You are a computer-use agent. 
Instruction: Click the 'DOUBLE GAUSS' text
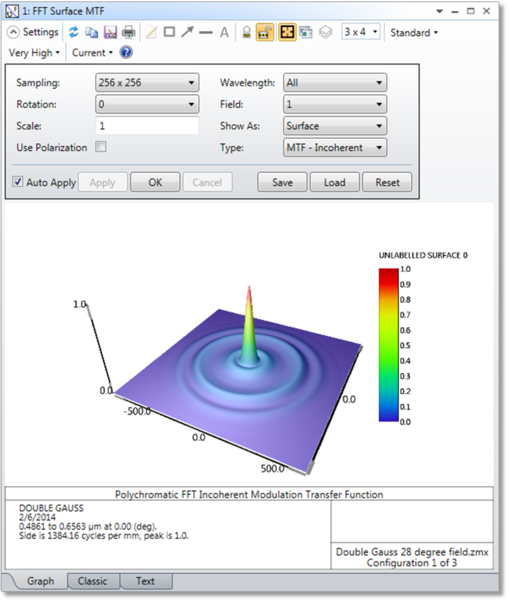(51, 508)
